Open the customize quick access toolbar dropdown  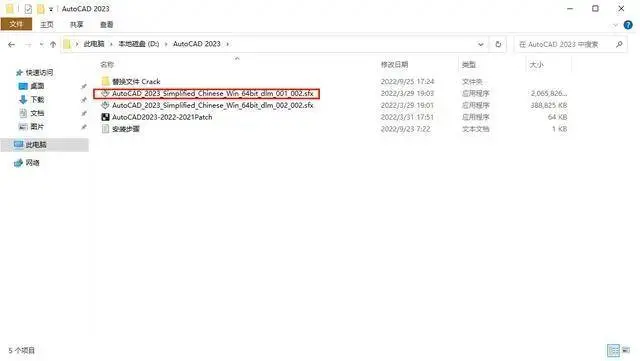[51, 9]
